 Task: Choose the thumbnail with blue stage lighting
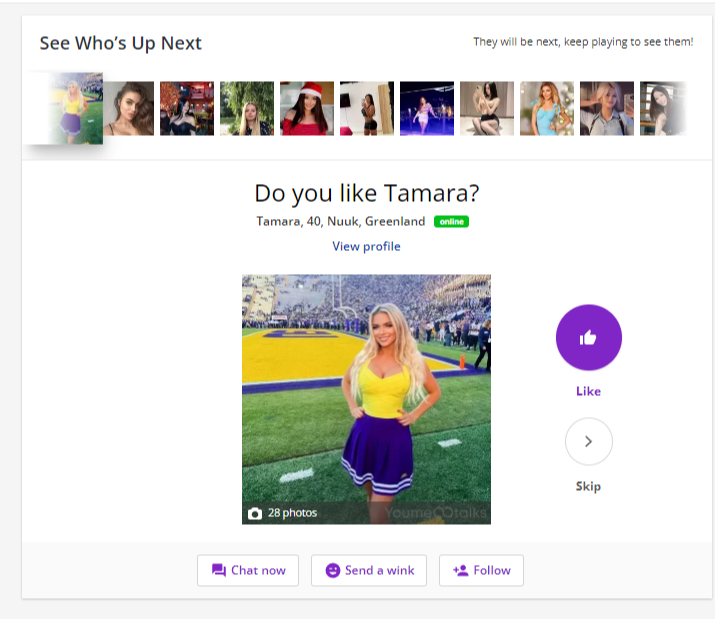pyautogui.click(x=427, y=108)
